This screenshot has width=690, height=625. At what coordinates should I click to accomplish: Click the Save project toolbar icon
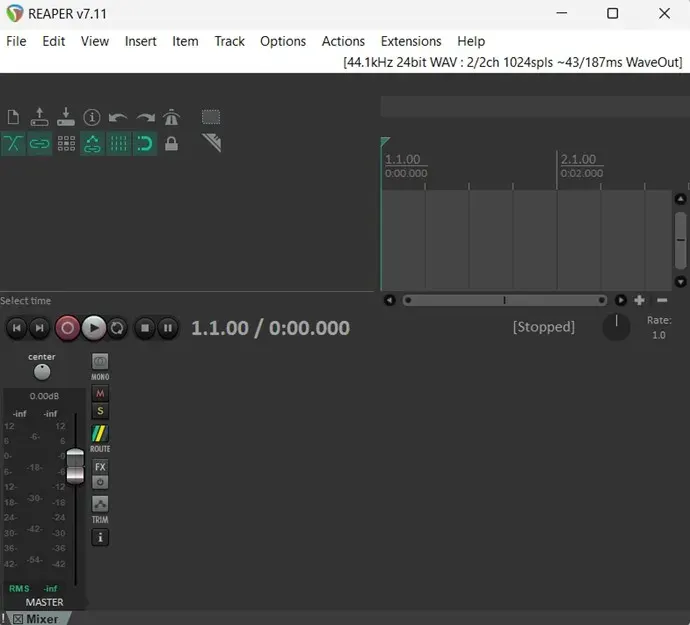(x=66, y=117)
